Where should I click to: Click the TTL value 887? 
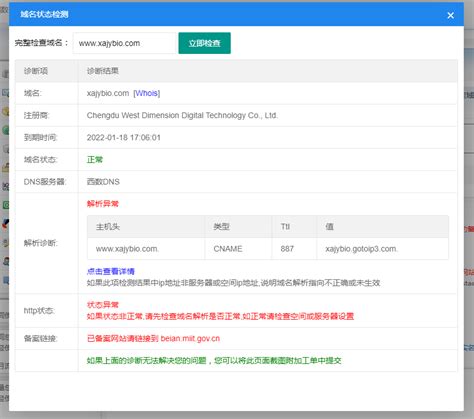point(287,249)
